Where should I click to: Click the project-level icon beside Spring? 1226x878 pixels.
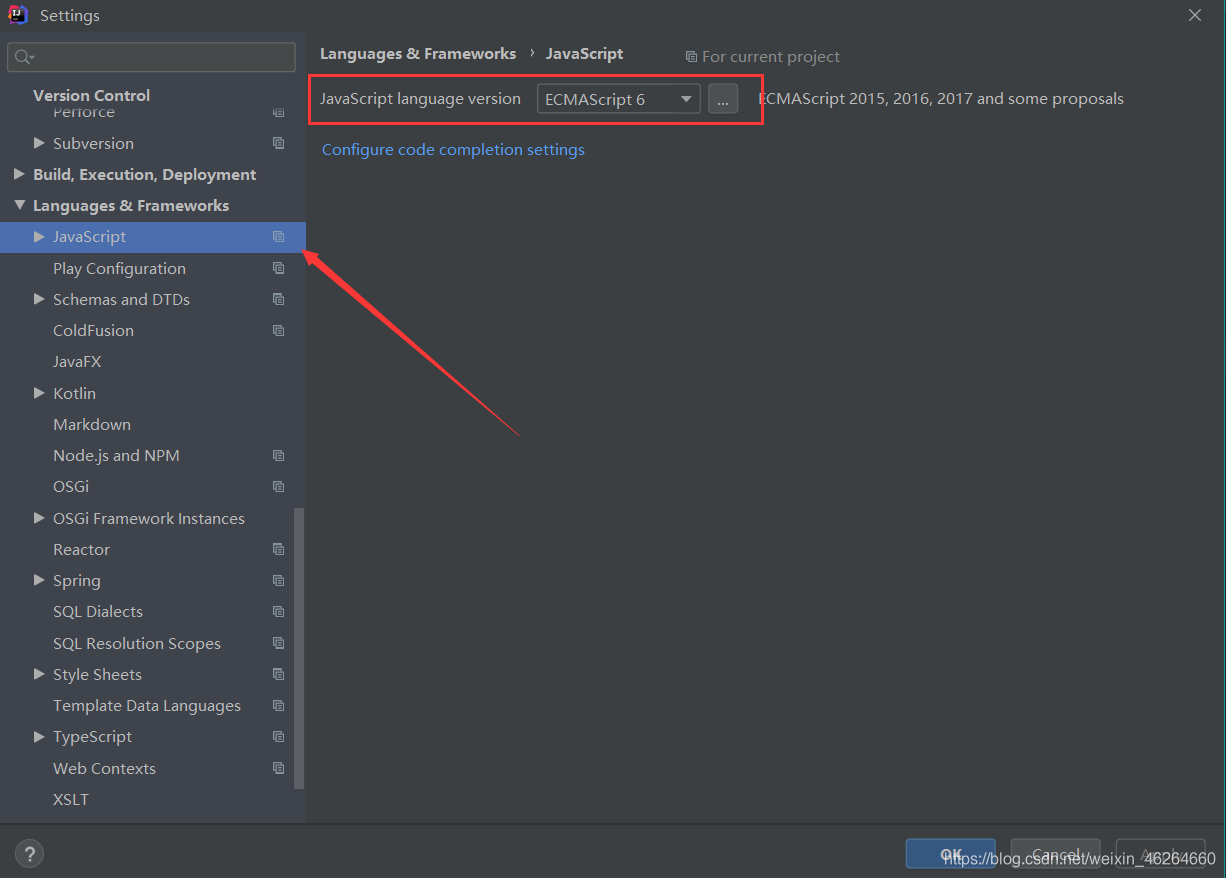[279, 580]
